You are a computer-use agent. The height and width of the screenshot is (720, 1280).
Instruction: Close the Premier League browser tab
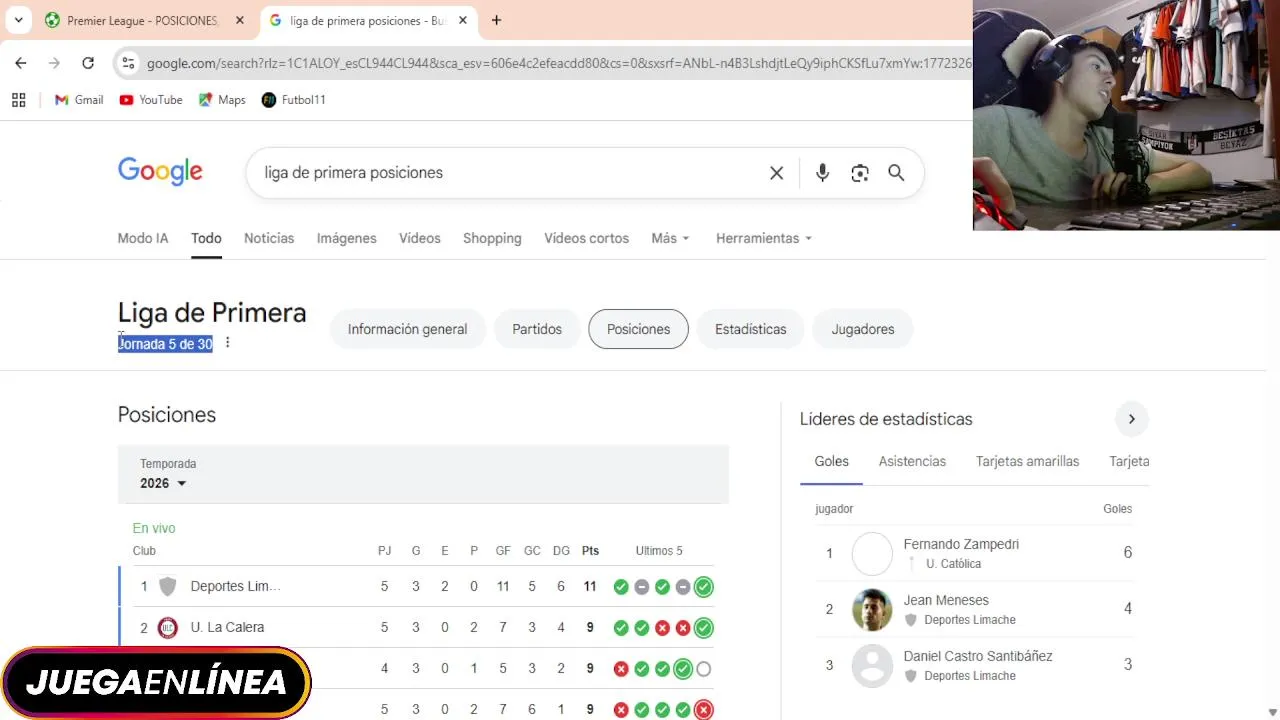[x=239, y=20]
